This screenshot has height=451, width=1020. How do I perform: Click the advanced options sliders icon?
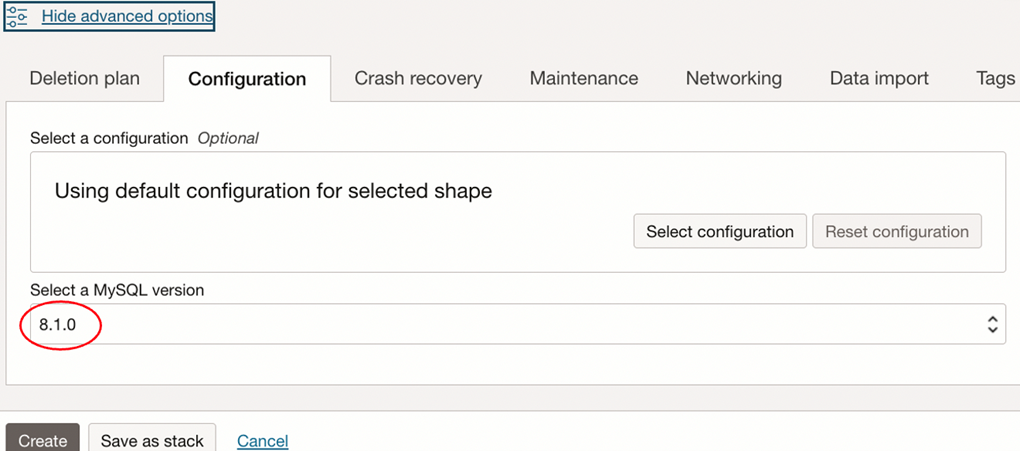17,17
